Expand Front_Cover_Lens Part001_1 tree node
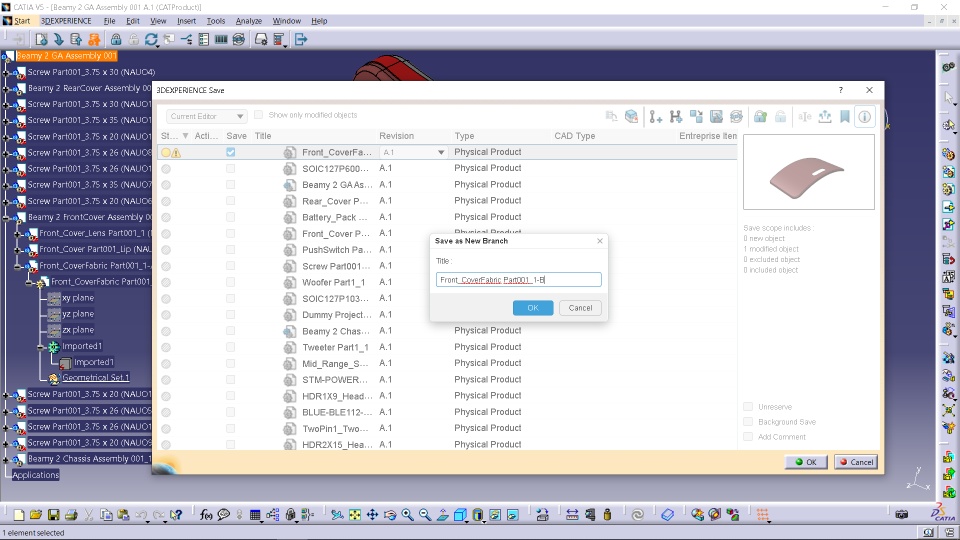Image resolution: width=960 pixels, height=540 pixels. click(x=18, y=233)
